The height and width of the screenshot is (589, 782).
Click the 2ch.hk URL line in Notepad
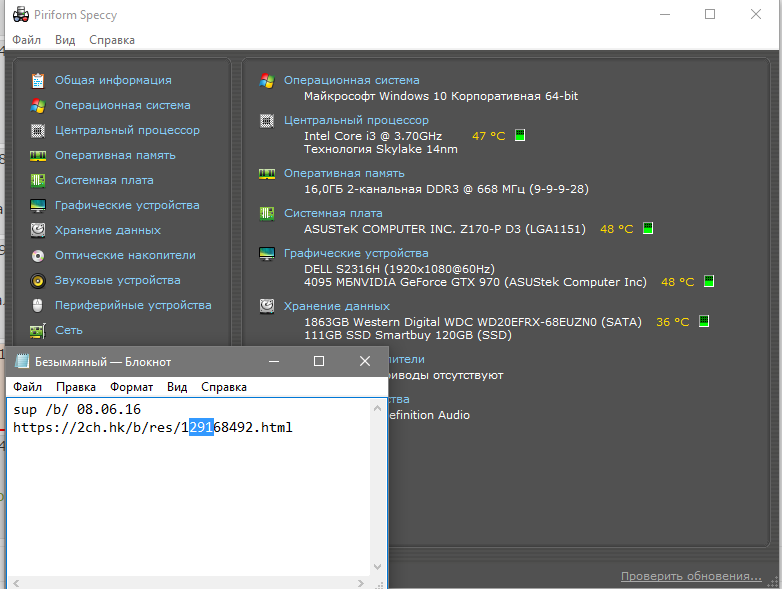pyautogui.click(x=153, y=427)
